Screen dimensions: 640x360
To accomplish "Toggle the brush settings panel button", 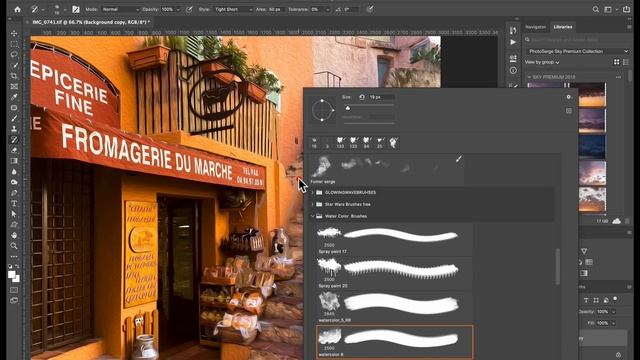I will (x=76, y=9).
